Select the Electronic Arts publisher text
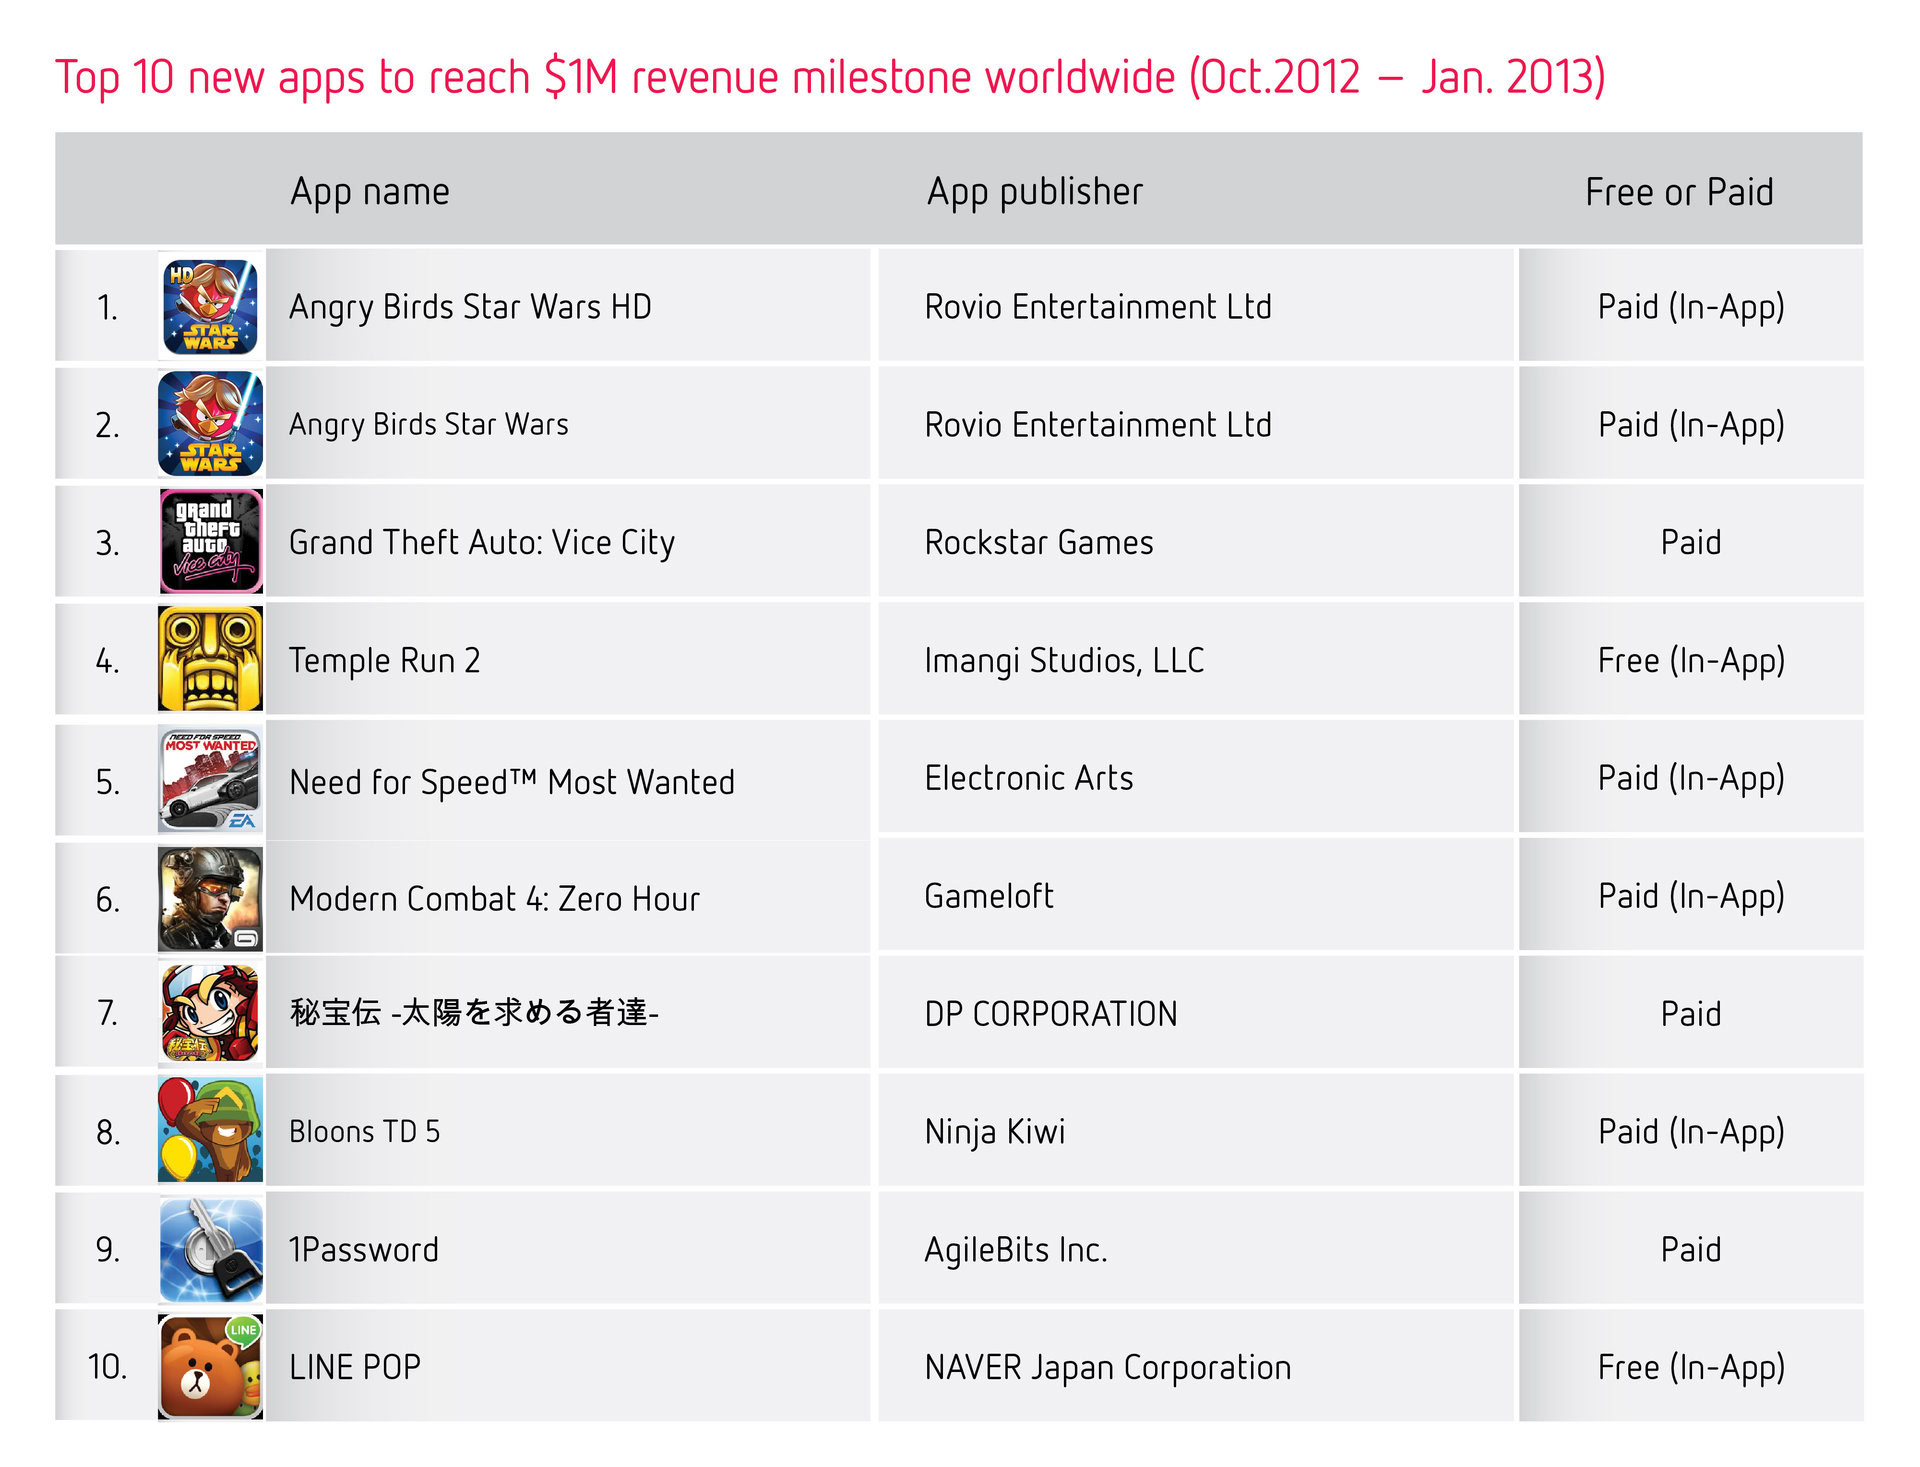1920x1467 pixels. tap(1028, 778)
